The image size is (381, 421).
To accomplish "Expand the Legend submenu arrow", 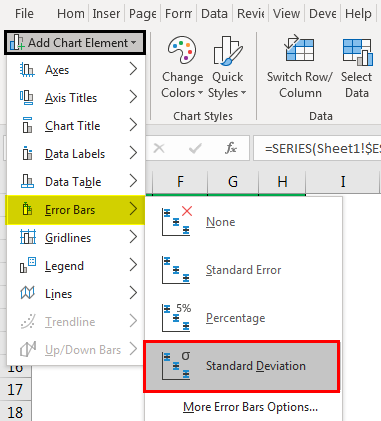I will (x=133, y=265).
